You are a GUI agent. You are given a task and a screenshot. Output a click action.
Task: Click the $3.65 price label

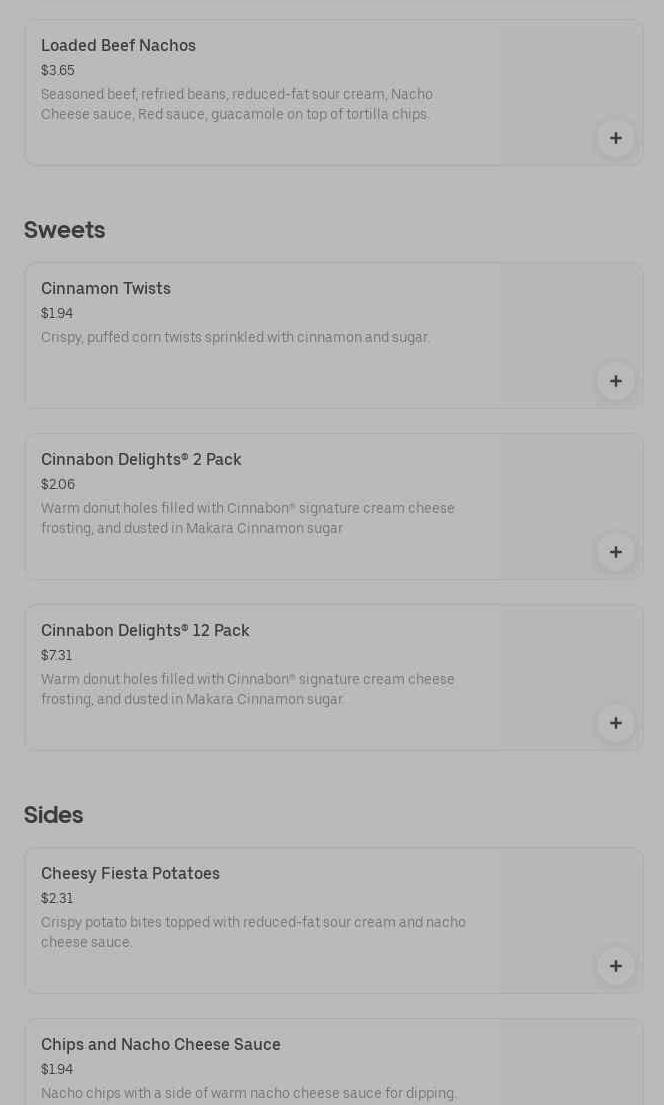(58, 71)
